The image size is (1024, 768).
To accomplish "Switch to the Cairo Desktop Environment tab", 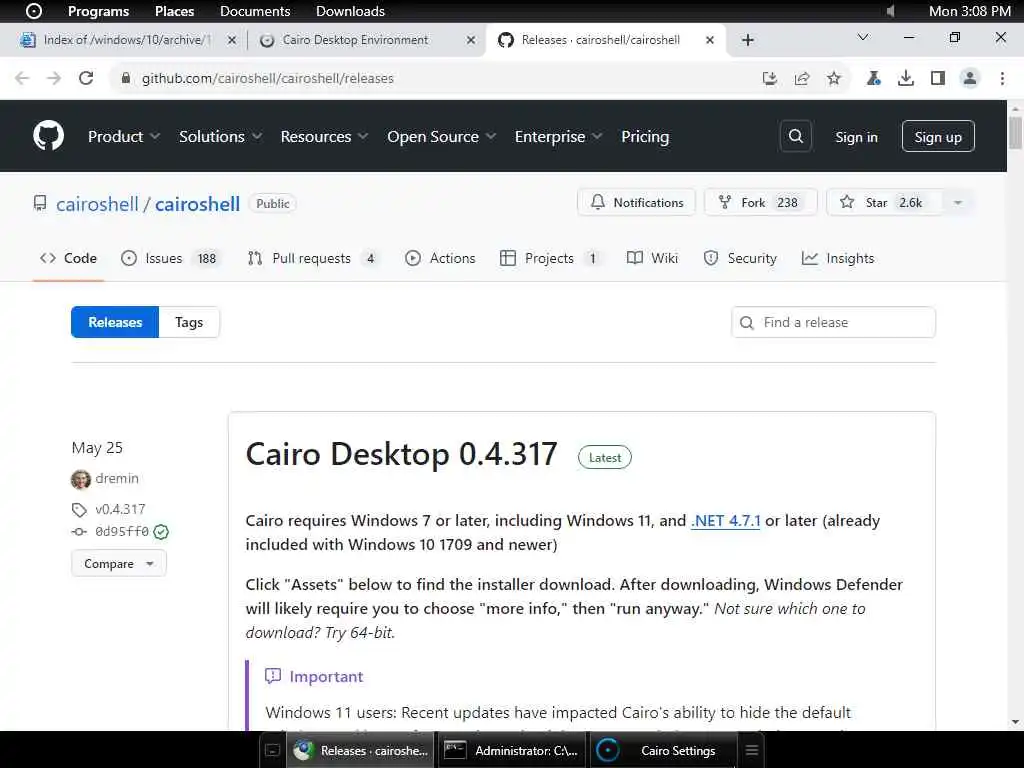I will (355, 40).
